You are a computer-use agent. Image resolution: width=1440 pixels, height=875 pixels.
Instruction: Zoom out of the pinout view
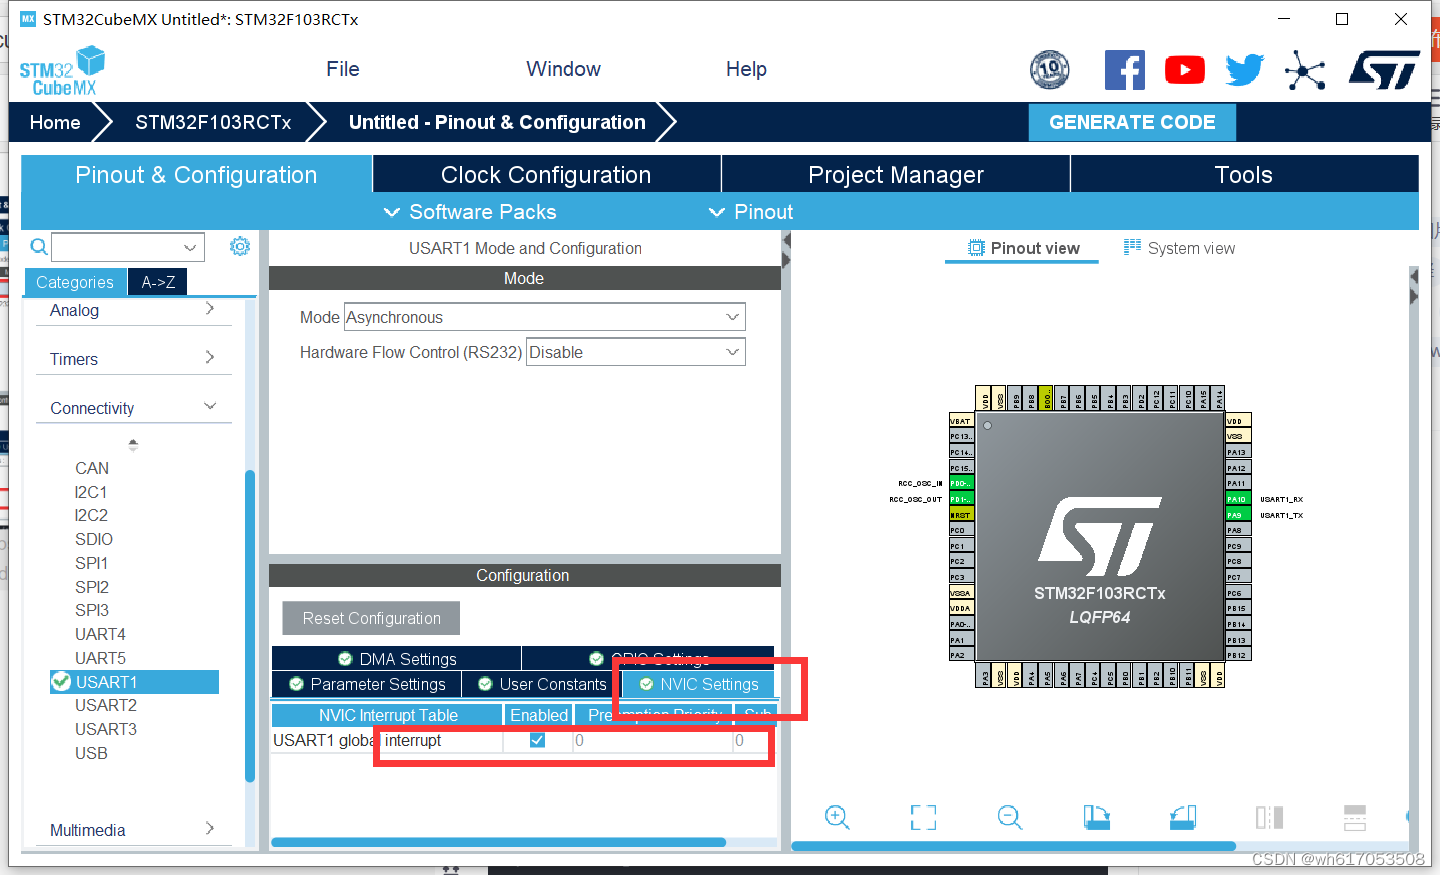[1010, 818]
